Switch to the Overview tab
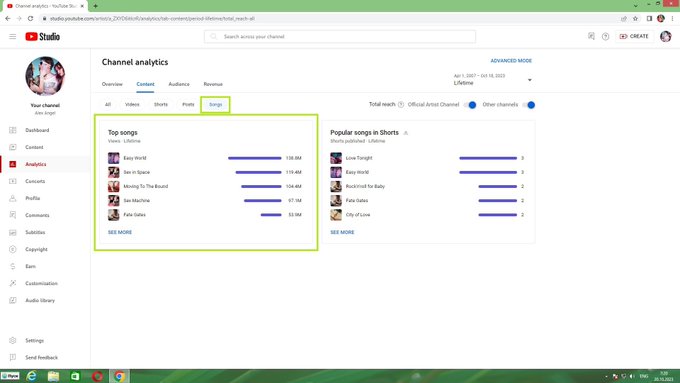The height and width of the screenshot is (383, 680). coord(112,84)
